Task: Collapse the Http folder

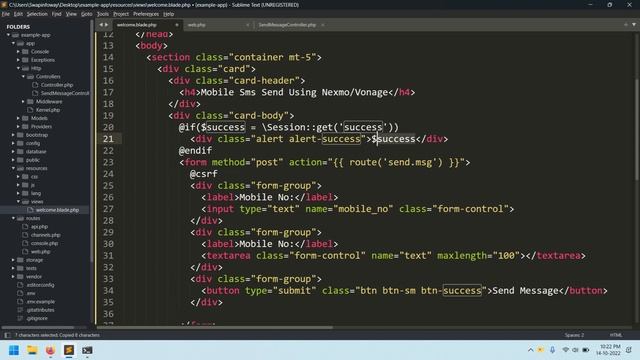Action: pyautogui.click(x=18, y=68)
